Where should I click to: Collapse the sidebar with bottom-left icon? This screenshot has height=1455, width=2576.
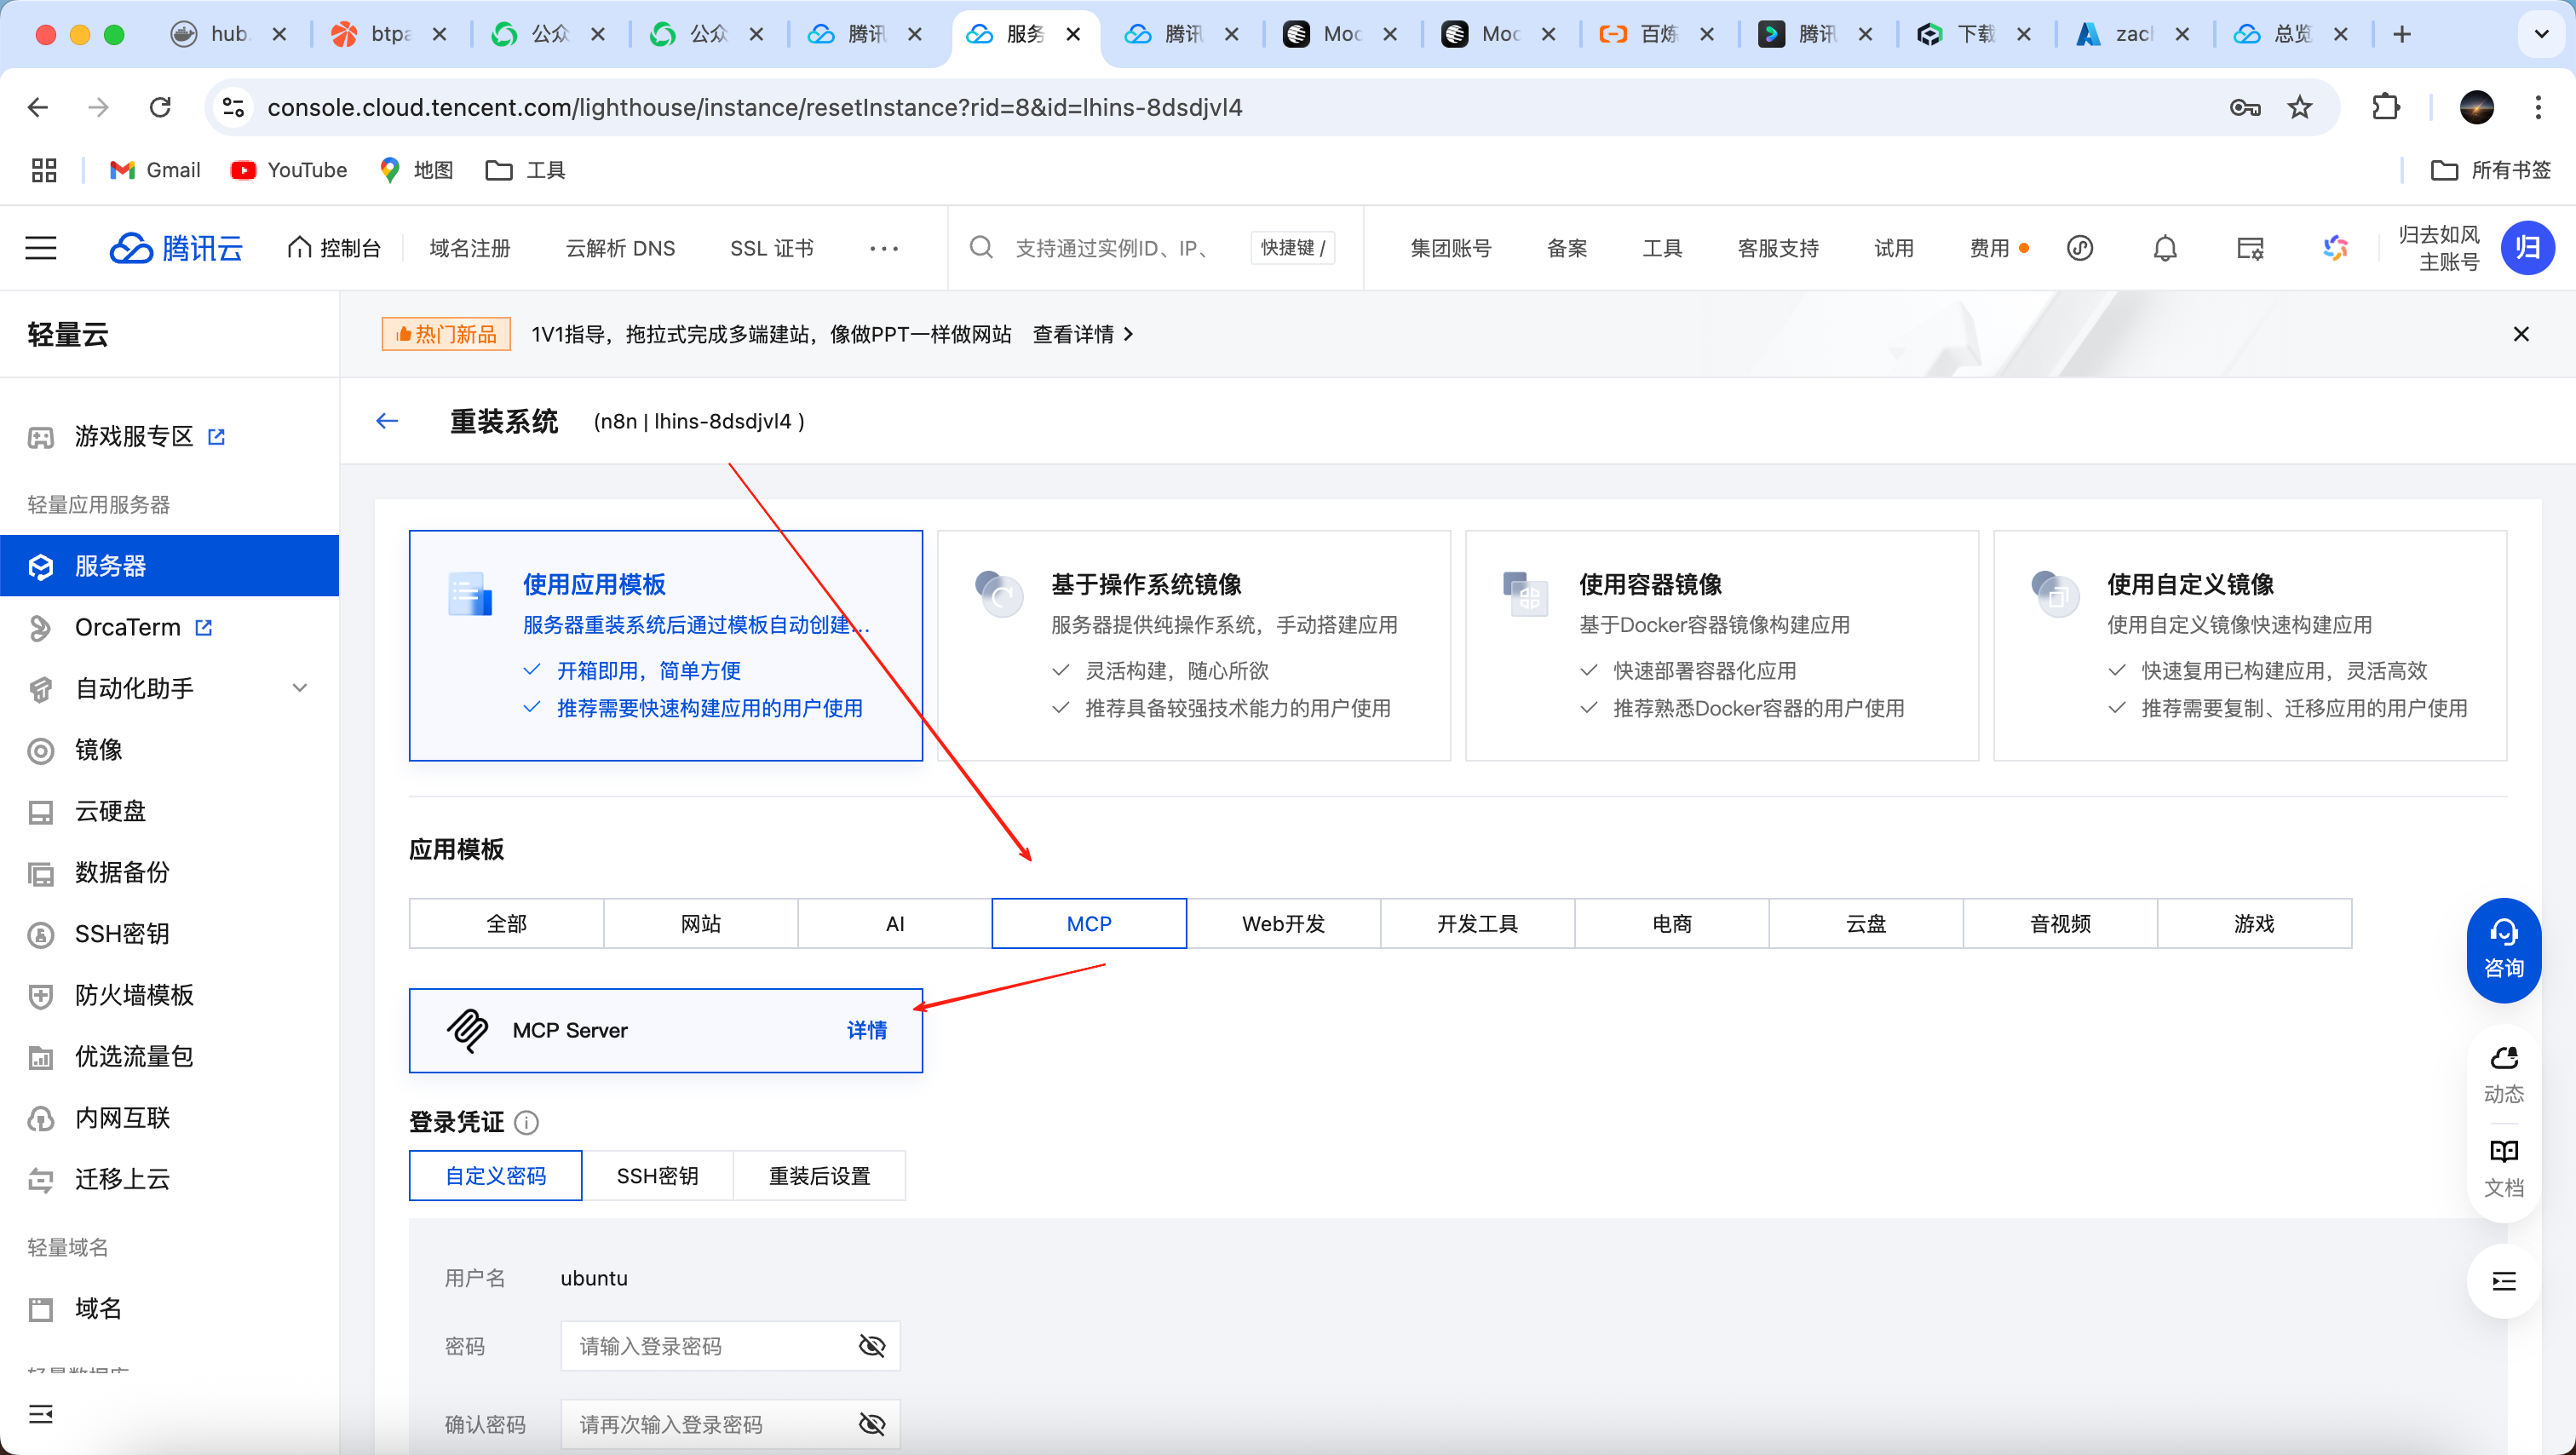click(x=41, y=1414)
